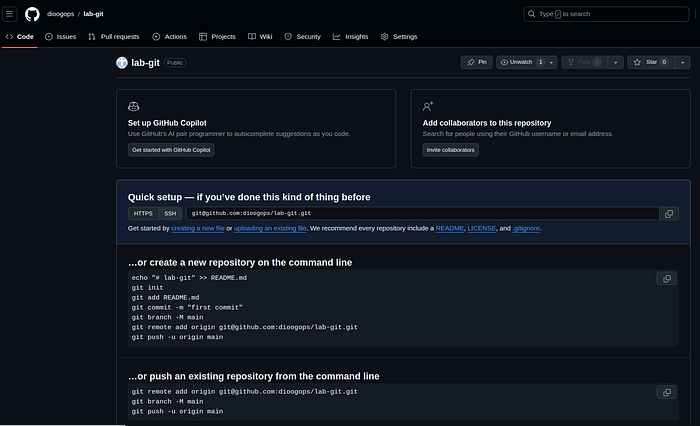Copy the clone URL to clipboard
The width and height of the screenshot is (700, 426).
[669, 213]
